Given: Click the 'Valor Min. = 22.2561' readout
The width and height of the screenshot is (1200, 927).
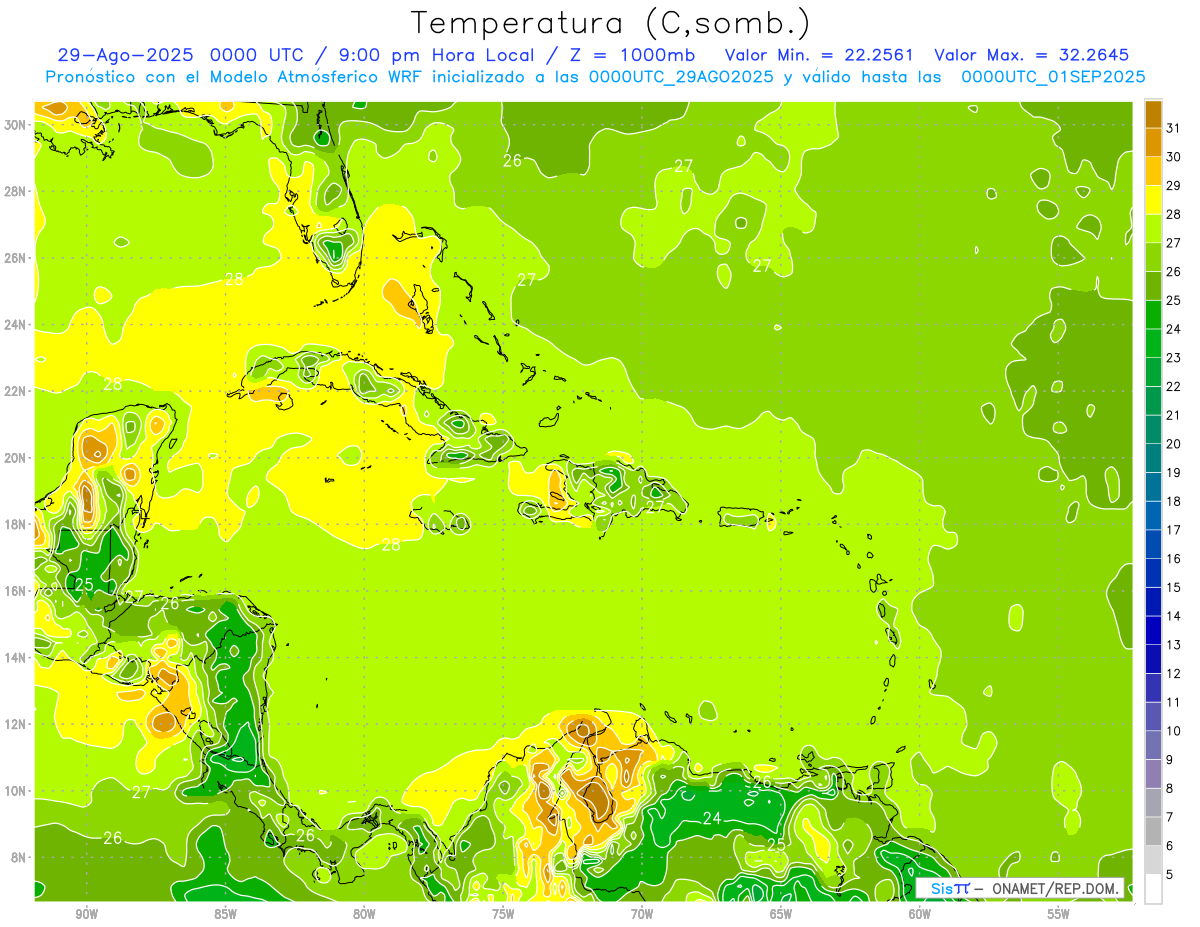Looking at the screenshot, I should pyautogui.click(x=818, y=55).
